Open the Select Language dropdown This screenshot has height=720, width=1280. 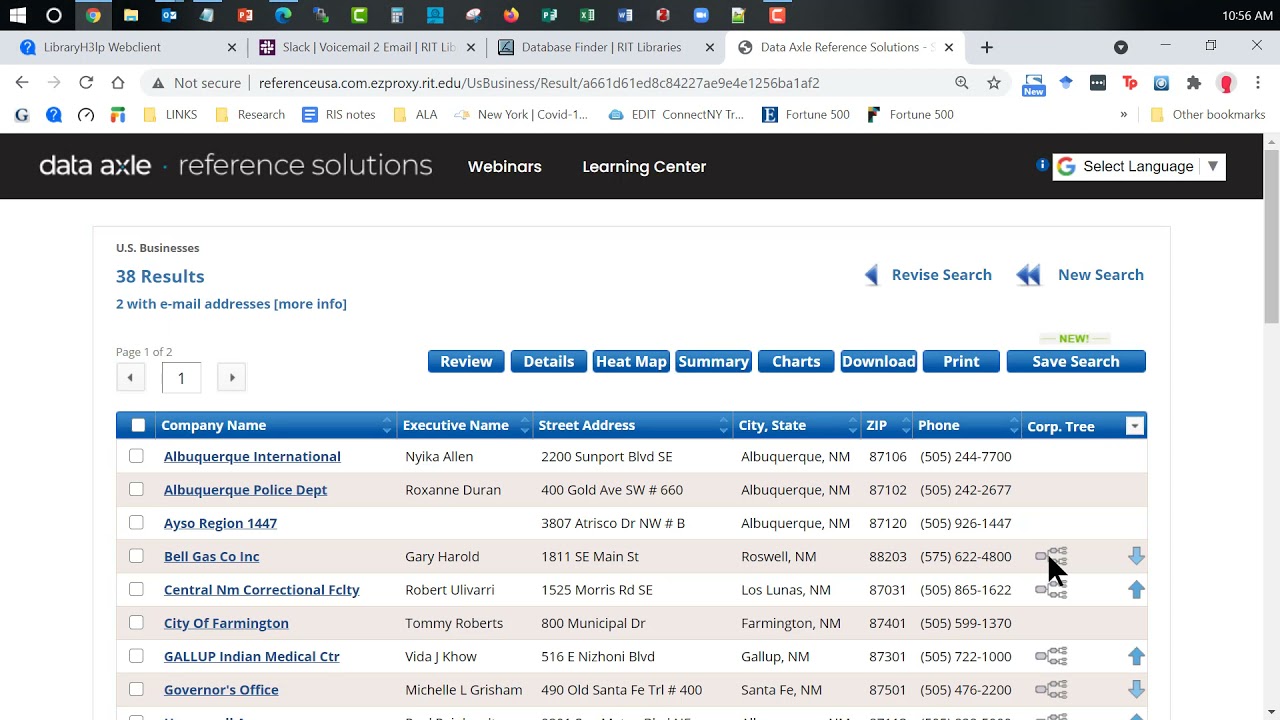(x=1139, y=166)
